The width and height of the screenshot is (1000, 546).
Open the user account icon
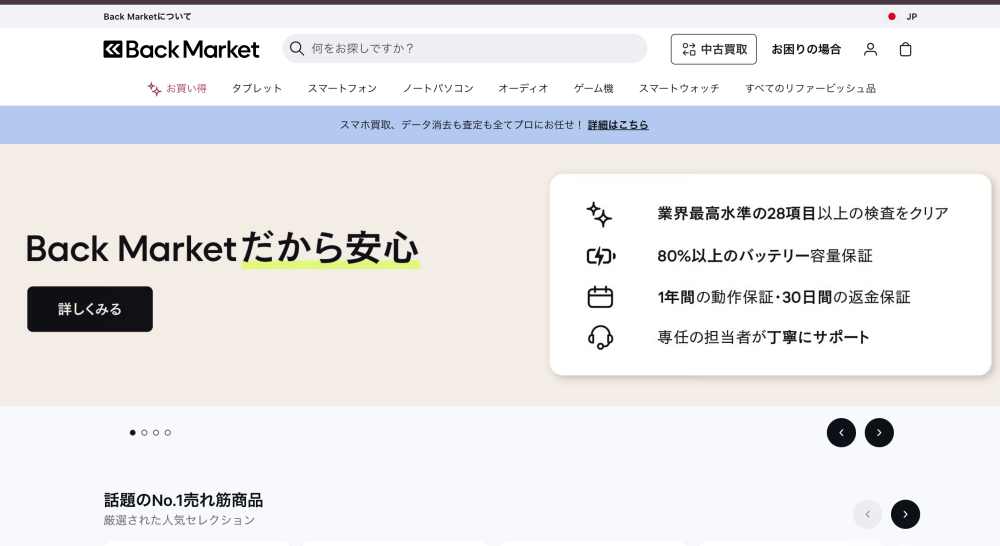click(x=870, y=49)
